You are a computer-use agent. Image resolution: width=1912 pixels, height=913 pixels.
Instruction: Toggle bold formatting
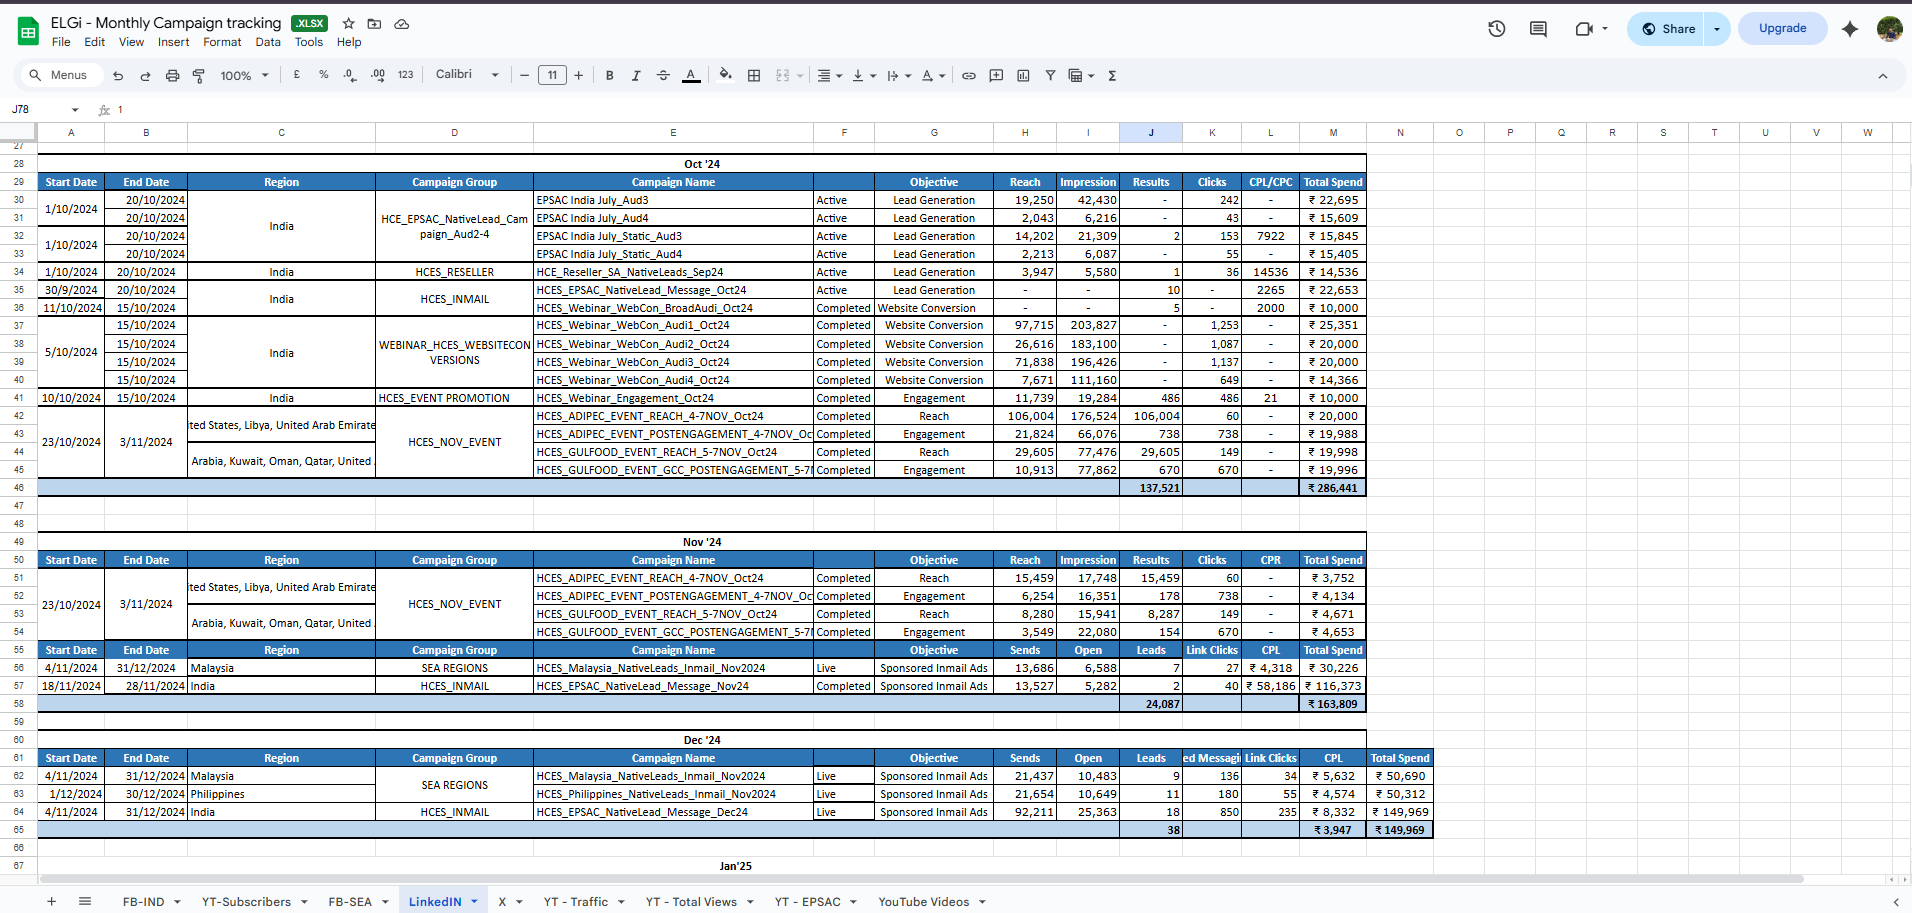coord(609,76)
